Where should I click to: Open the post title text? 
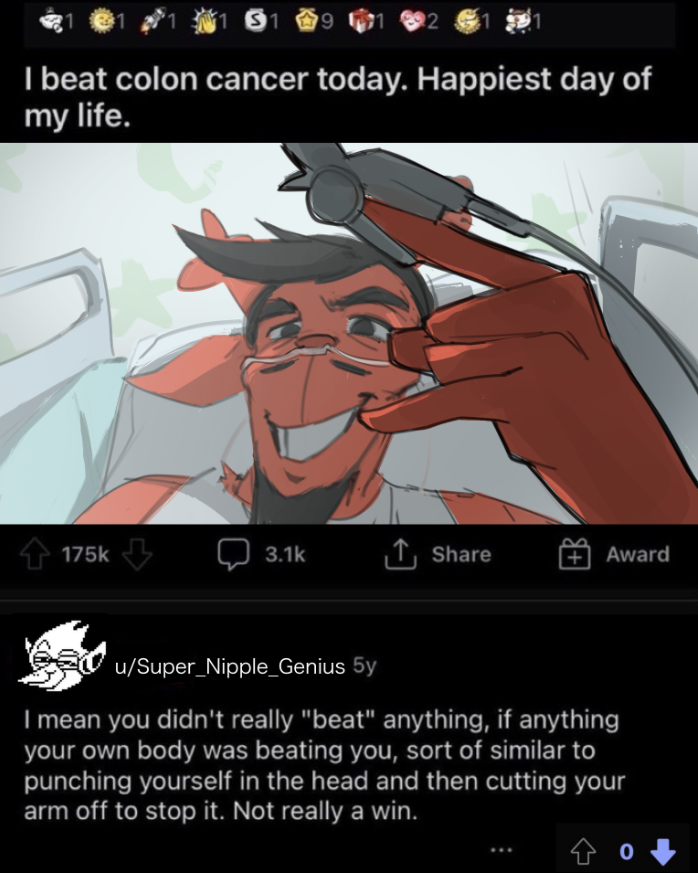pyautogui.click(x=337, y=97)
